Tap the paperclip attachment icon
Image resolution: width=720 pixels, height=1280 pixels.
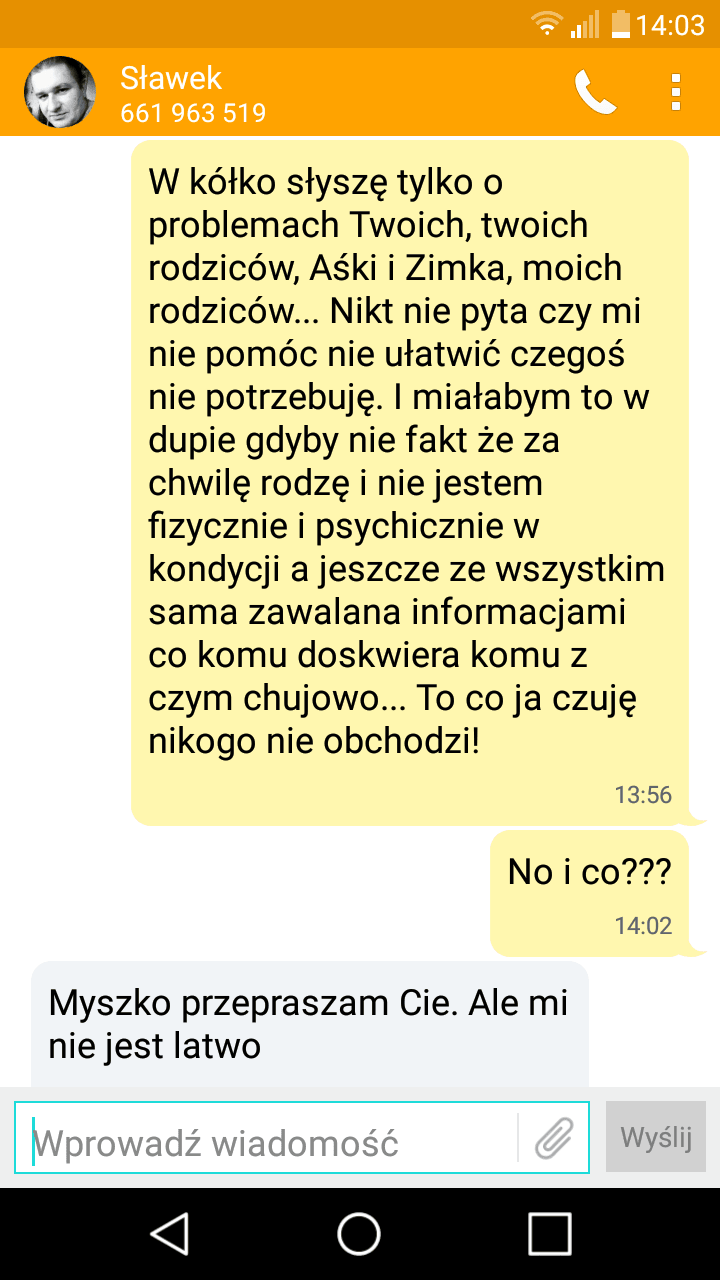point(553,1137)
